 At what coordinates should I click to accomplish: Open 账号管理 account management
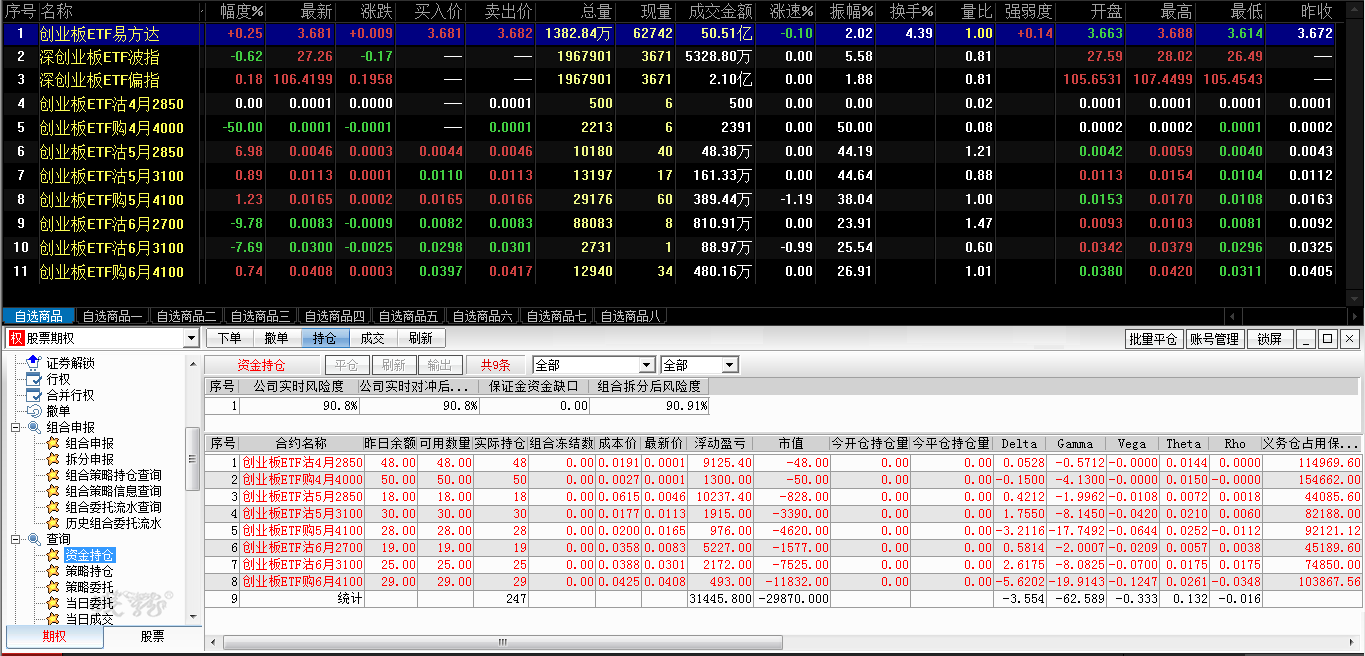[x=1213, y=339]
